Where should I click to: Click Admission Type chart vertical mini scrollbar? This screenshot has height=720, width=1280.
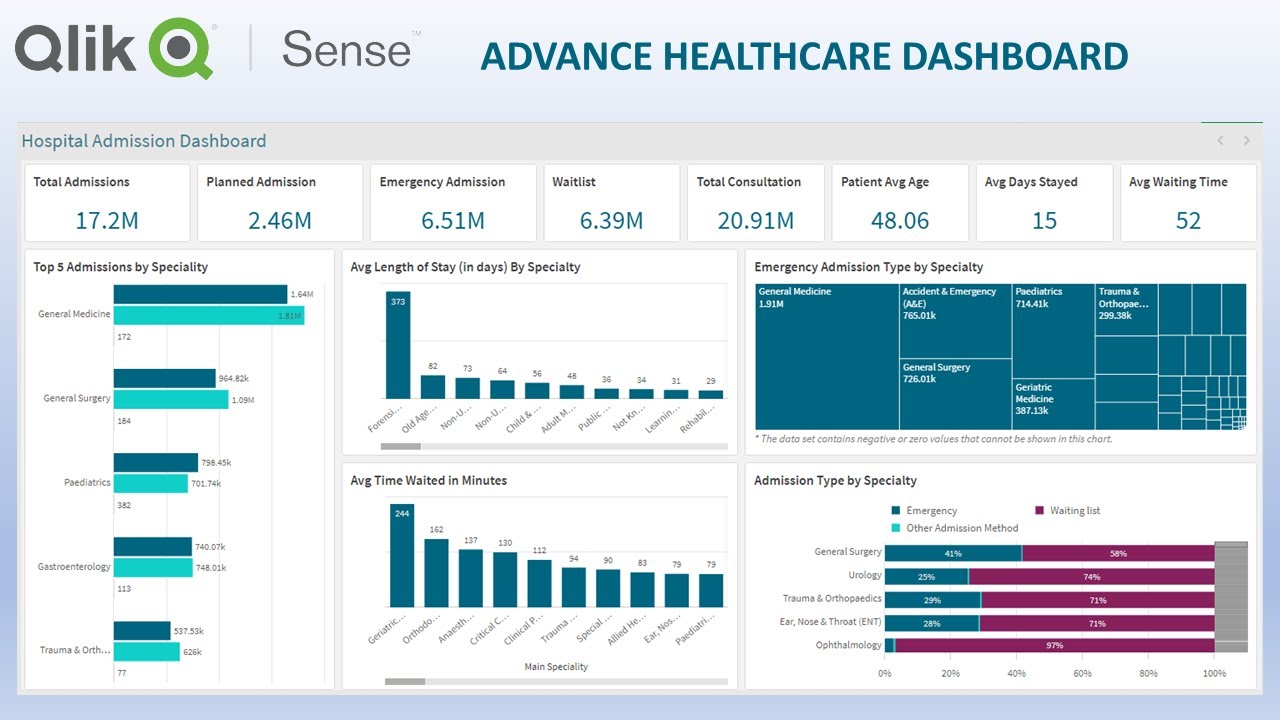(x=1231, y=597)
